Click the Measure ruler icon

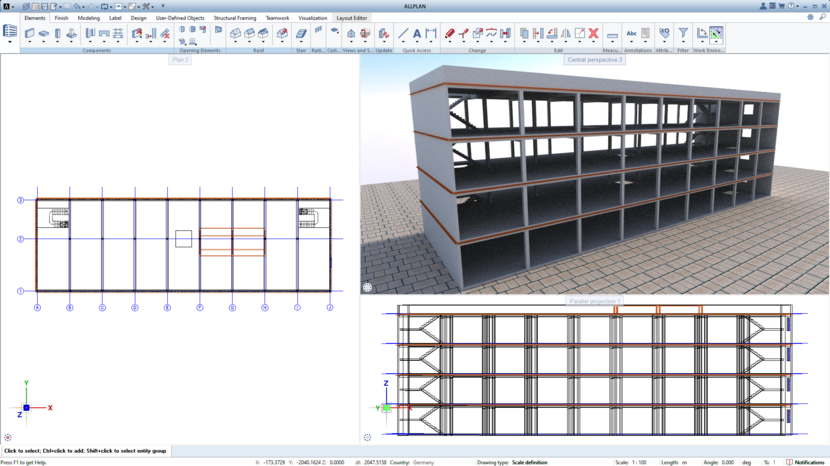(x=612, y=35)
